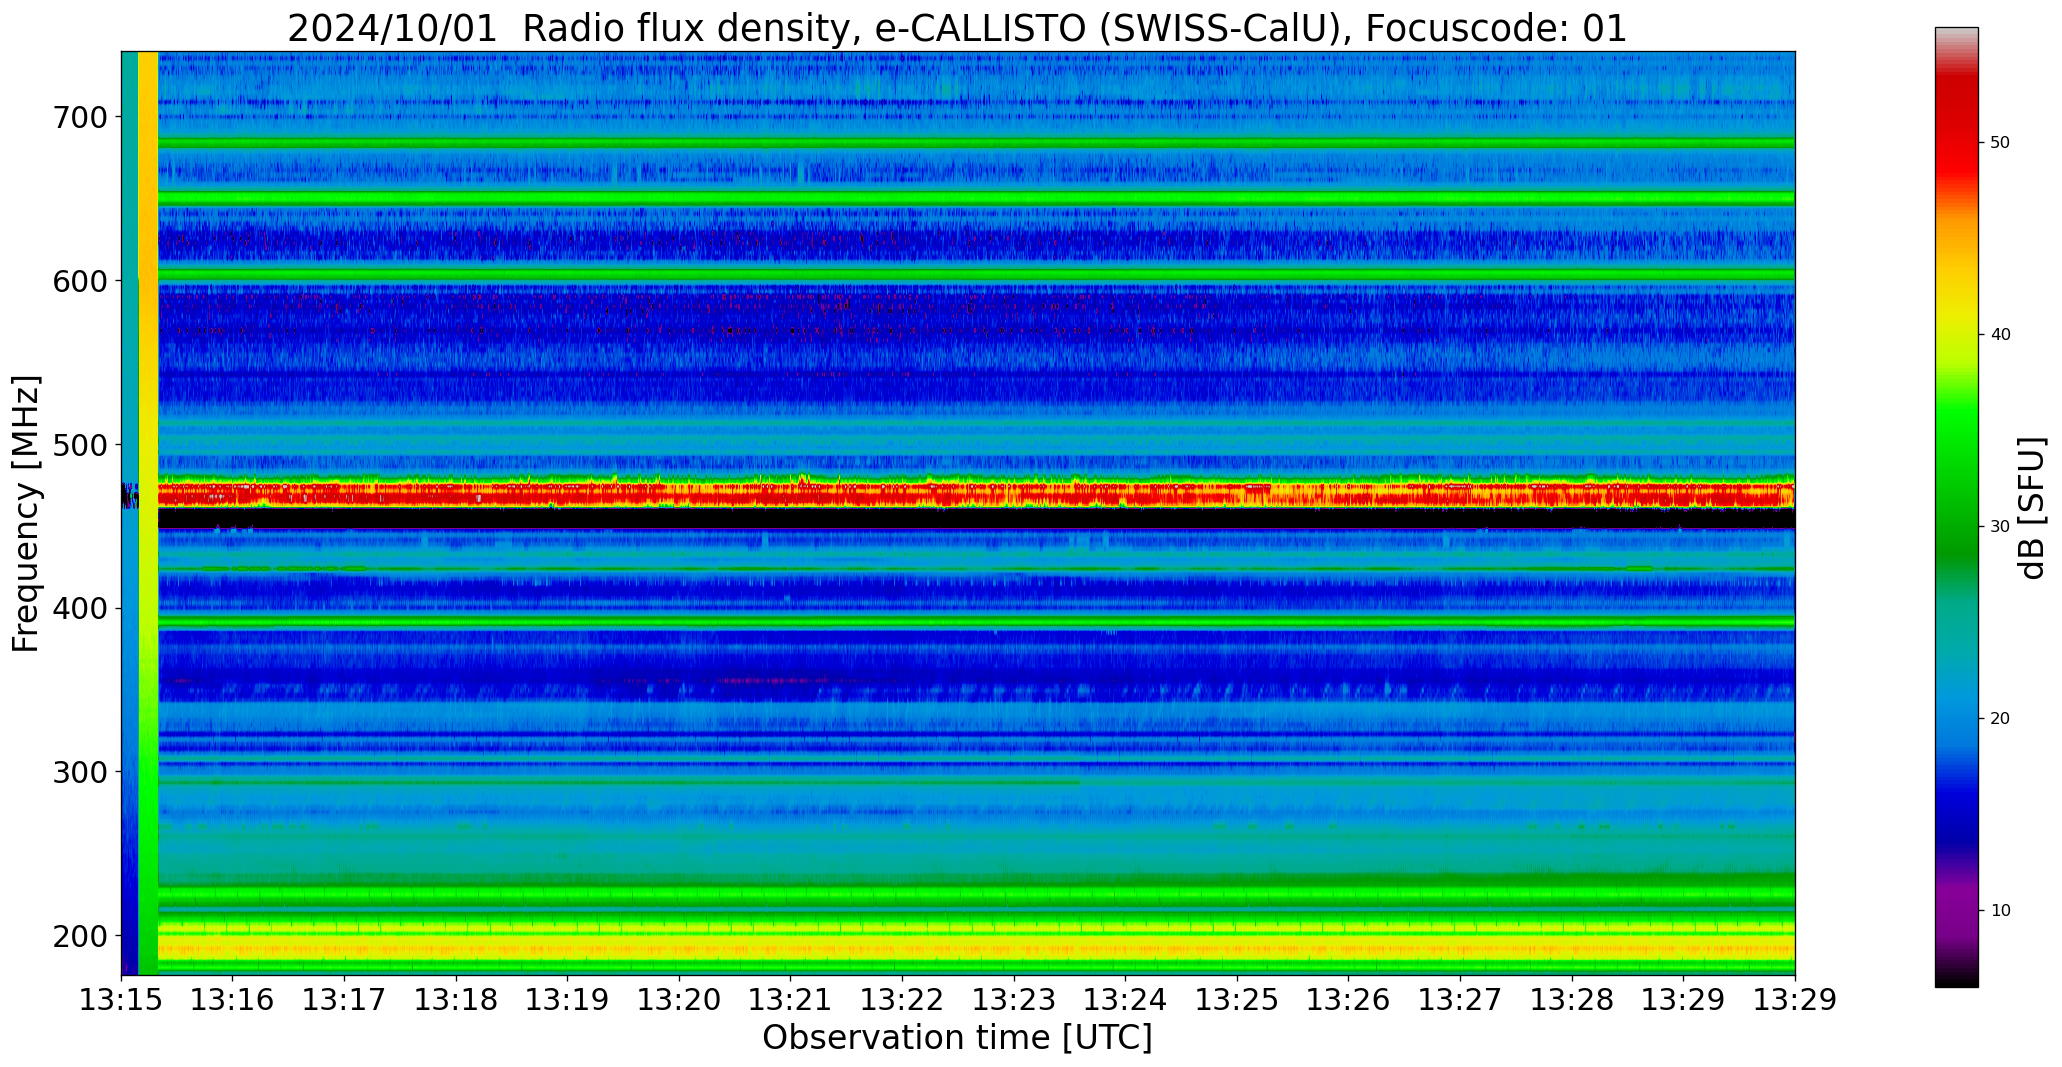
Task: Click the 13:16 time tick label
Action: pyautogui.click(x=233, y=1000)
